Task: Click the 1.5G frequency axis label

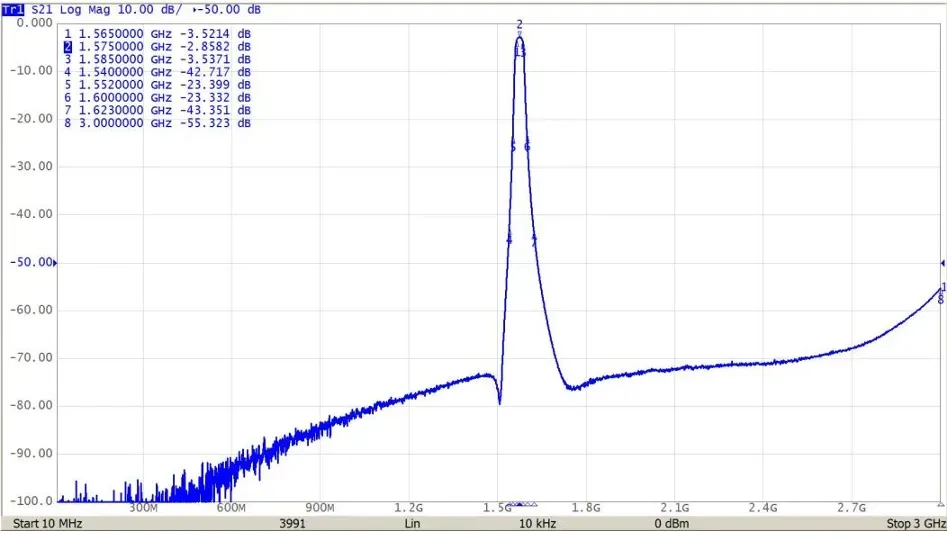Action: tap(496, 508)
